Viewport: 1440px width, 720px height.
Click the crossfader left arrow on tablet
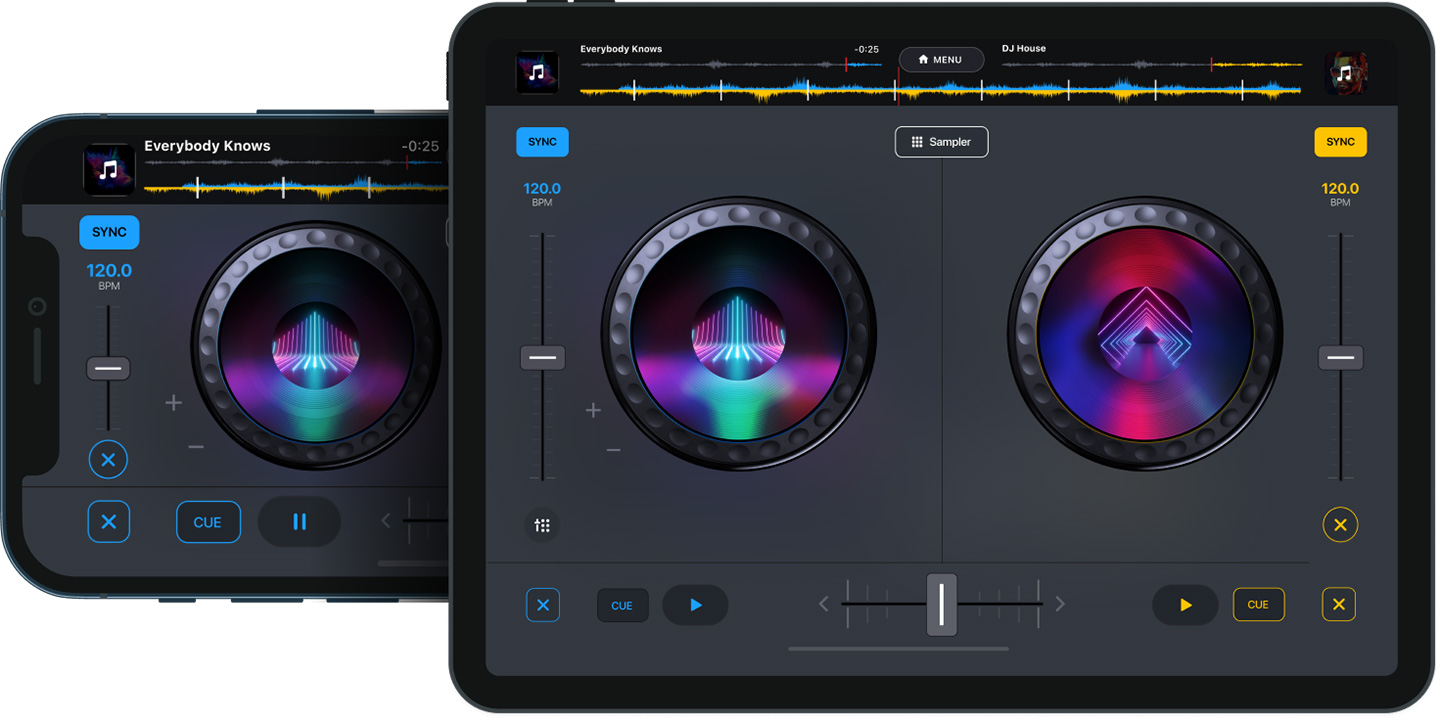(x=824, y=604)
